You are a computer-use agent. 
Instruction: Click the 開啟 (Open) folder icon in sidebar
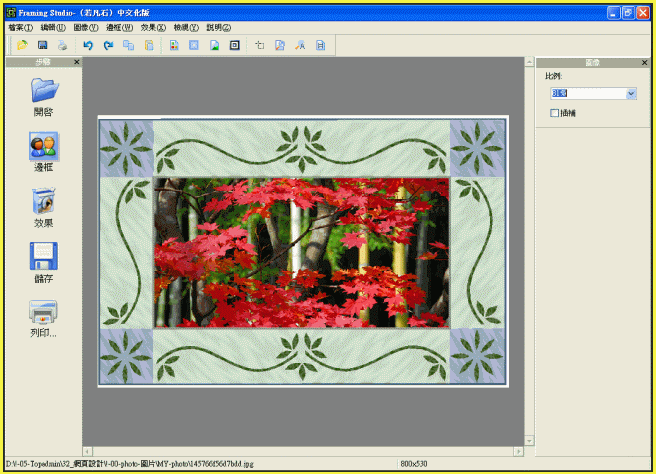click(44, 90)
